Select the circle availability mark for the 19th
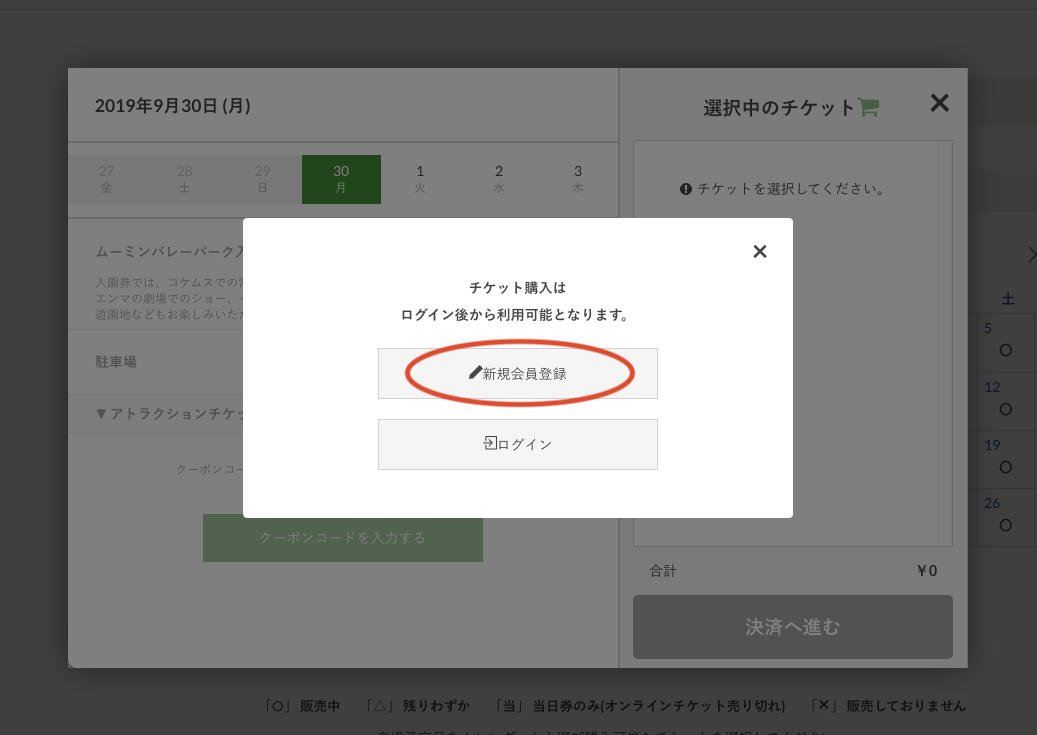Viewport: 1037px width, 735px height. click(x=1005, y=466)
